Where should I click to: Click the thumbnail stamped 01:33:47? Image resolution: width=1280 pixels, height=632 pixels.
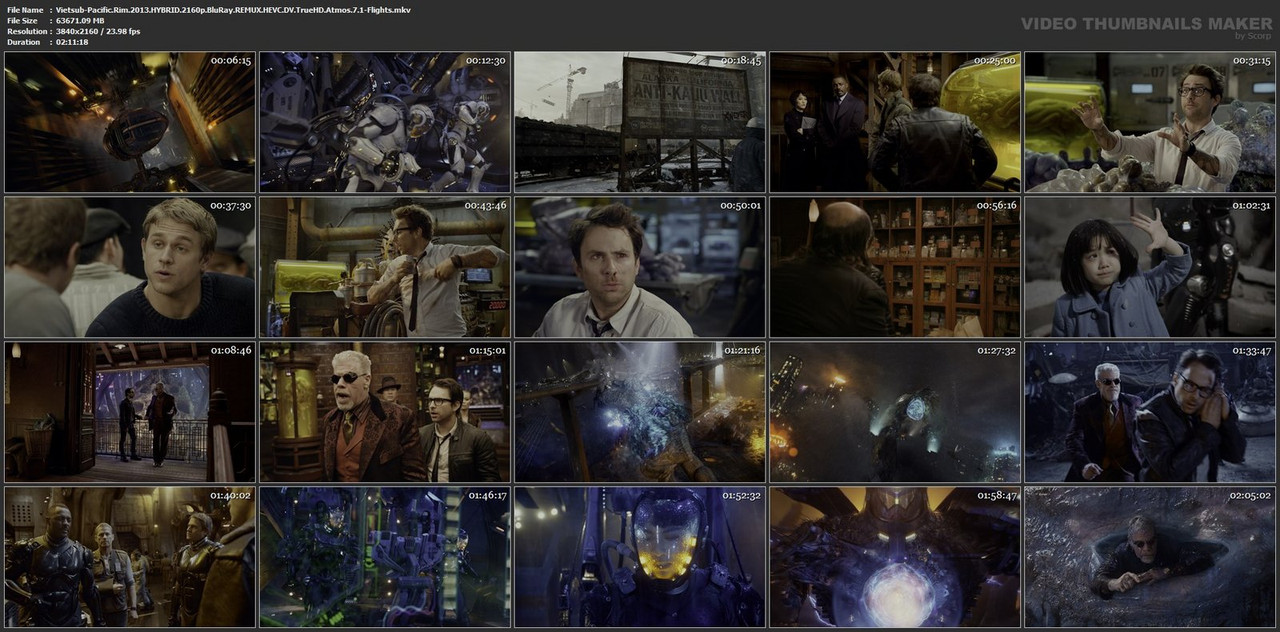pos(1150,412)
